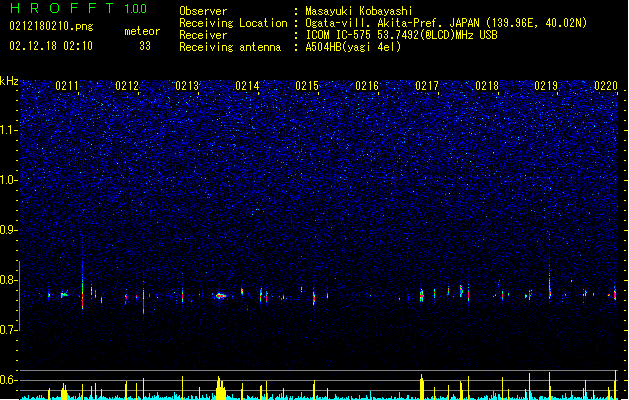
Task: Click the 1.1 kHz axis label
Action: tap(9, 130)
